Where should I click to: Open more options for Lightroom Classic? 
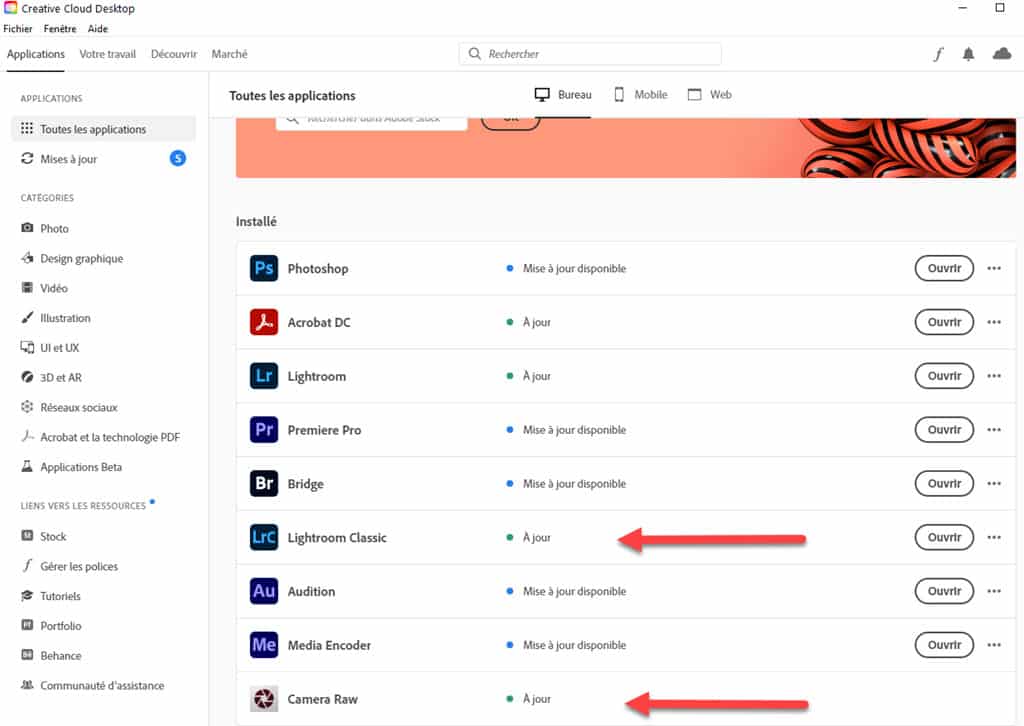coord(994,537)
